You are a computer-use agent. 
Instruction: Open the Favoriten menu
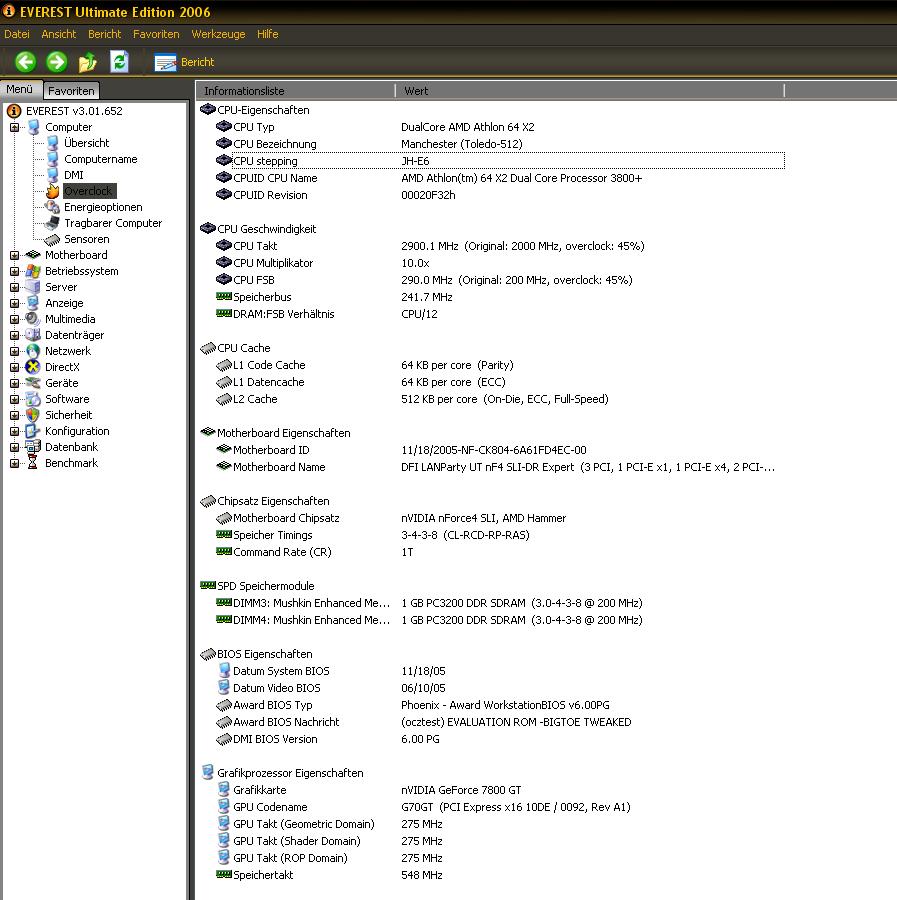(156, 34)
